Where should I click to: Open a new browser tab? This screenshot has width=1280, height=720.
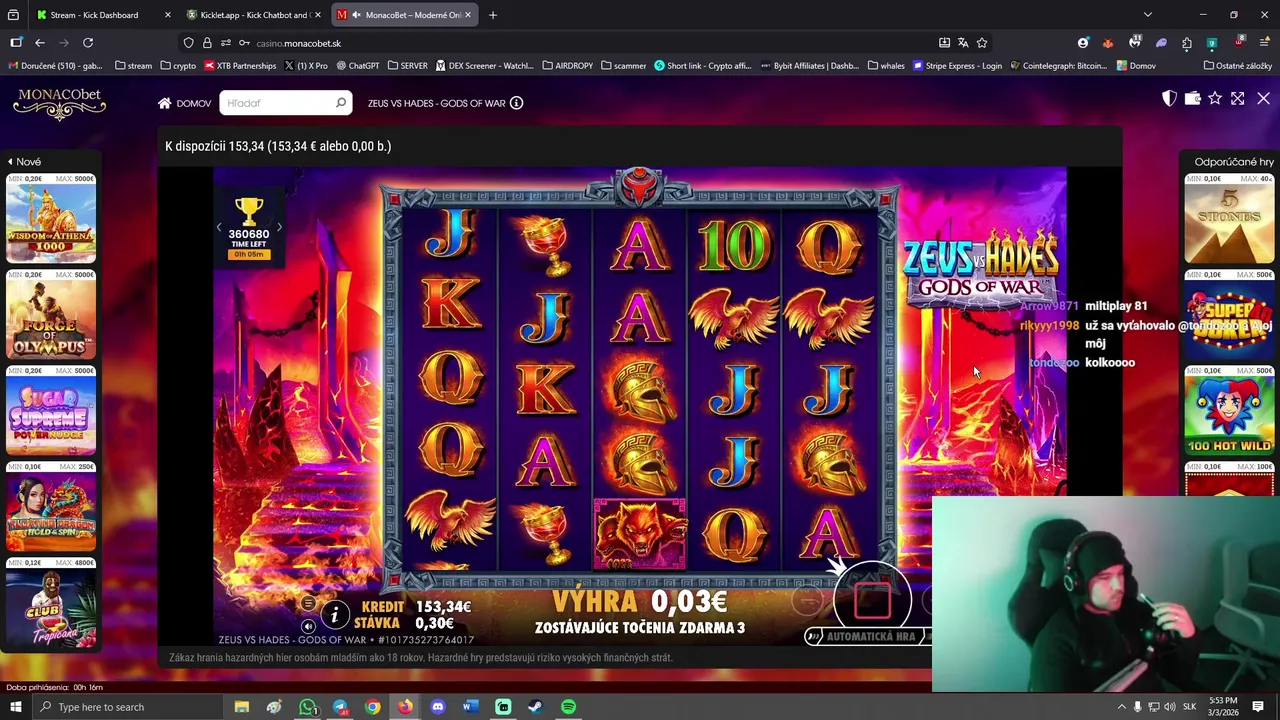[x=492, y=15]
